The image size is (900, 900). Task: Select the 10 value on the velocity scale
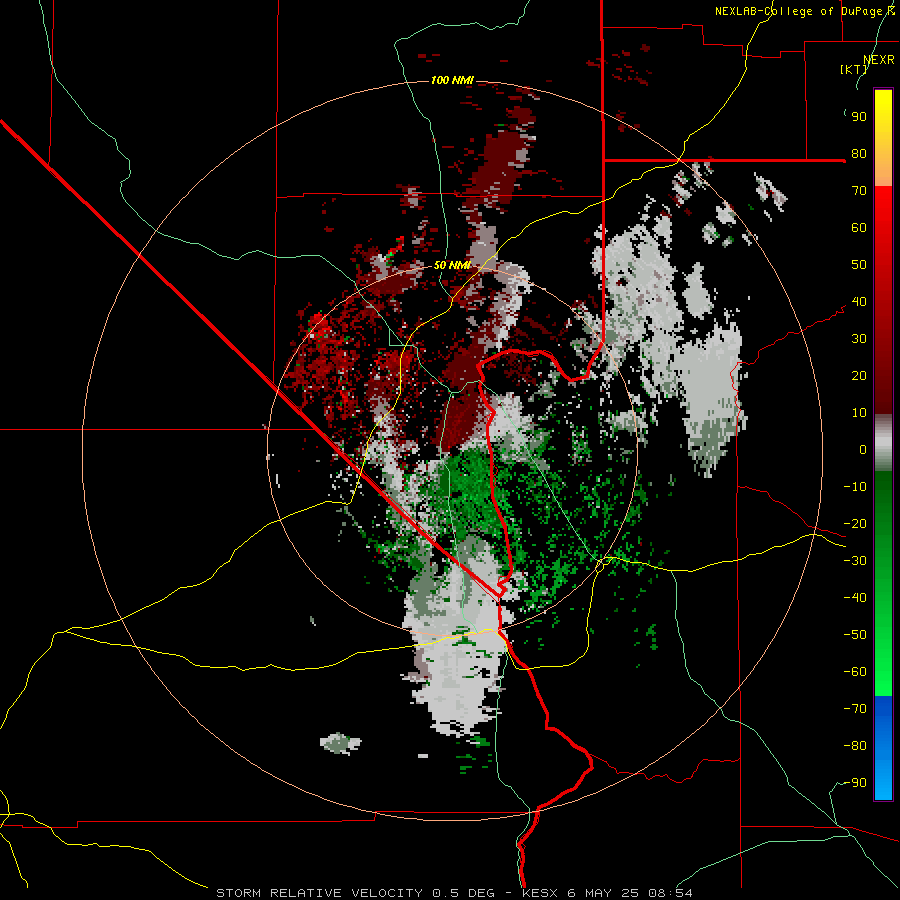tap(859, 413)
